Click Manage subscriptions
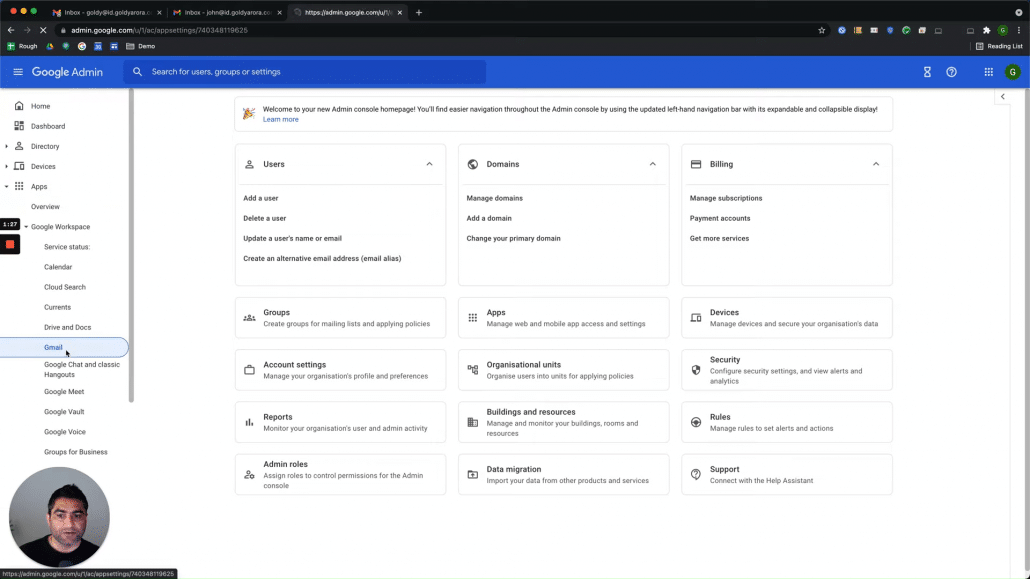This screenshot has height=579, width=1030. (x=726, y=198)
